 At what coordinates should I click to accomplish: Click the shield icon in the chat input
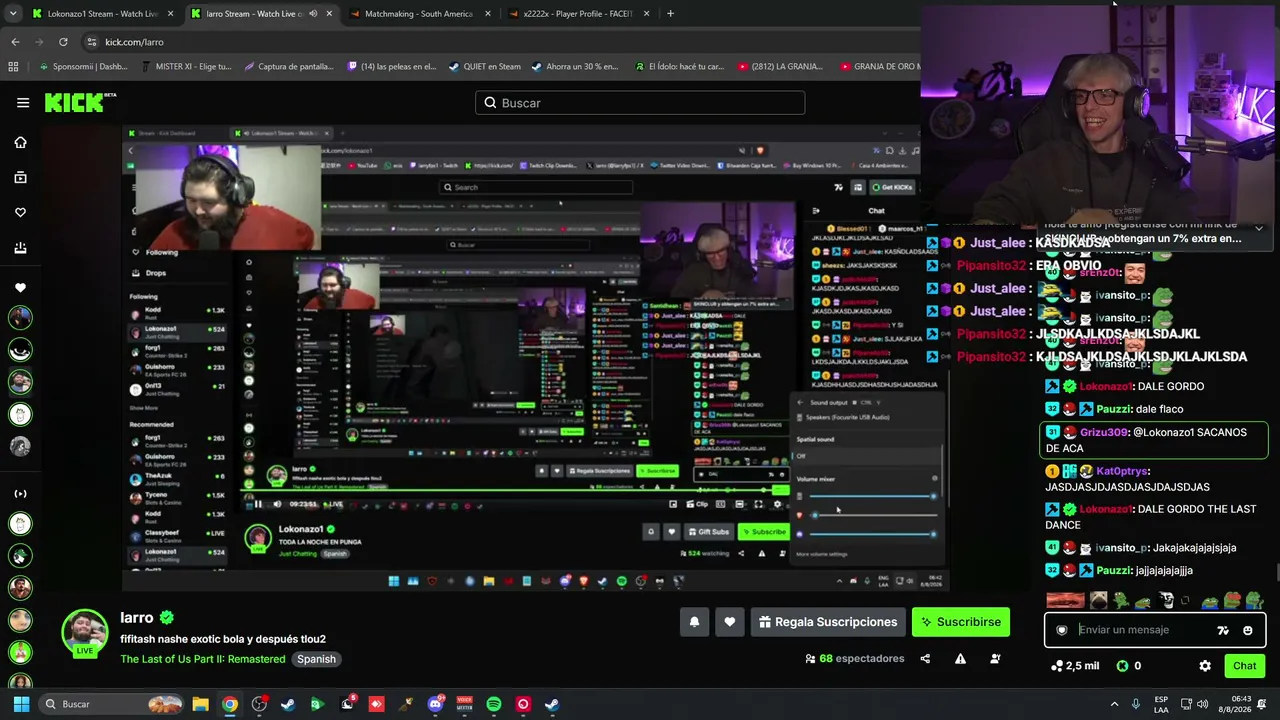1062,630
